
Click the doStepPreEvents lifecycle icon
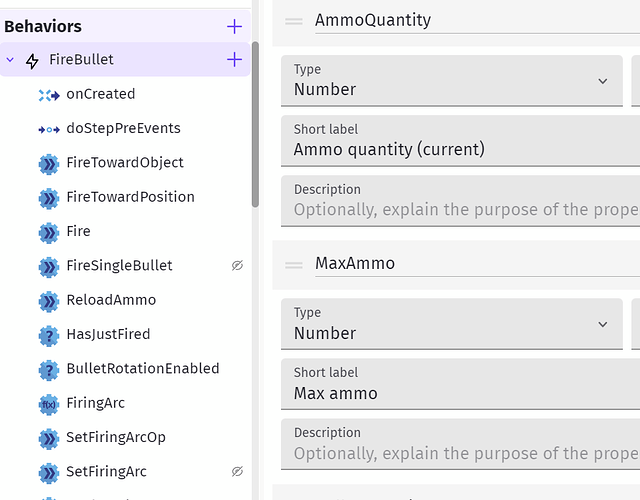point(49,129)
